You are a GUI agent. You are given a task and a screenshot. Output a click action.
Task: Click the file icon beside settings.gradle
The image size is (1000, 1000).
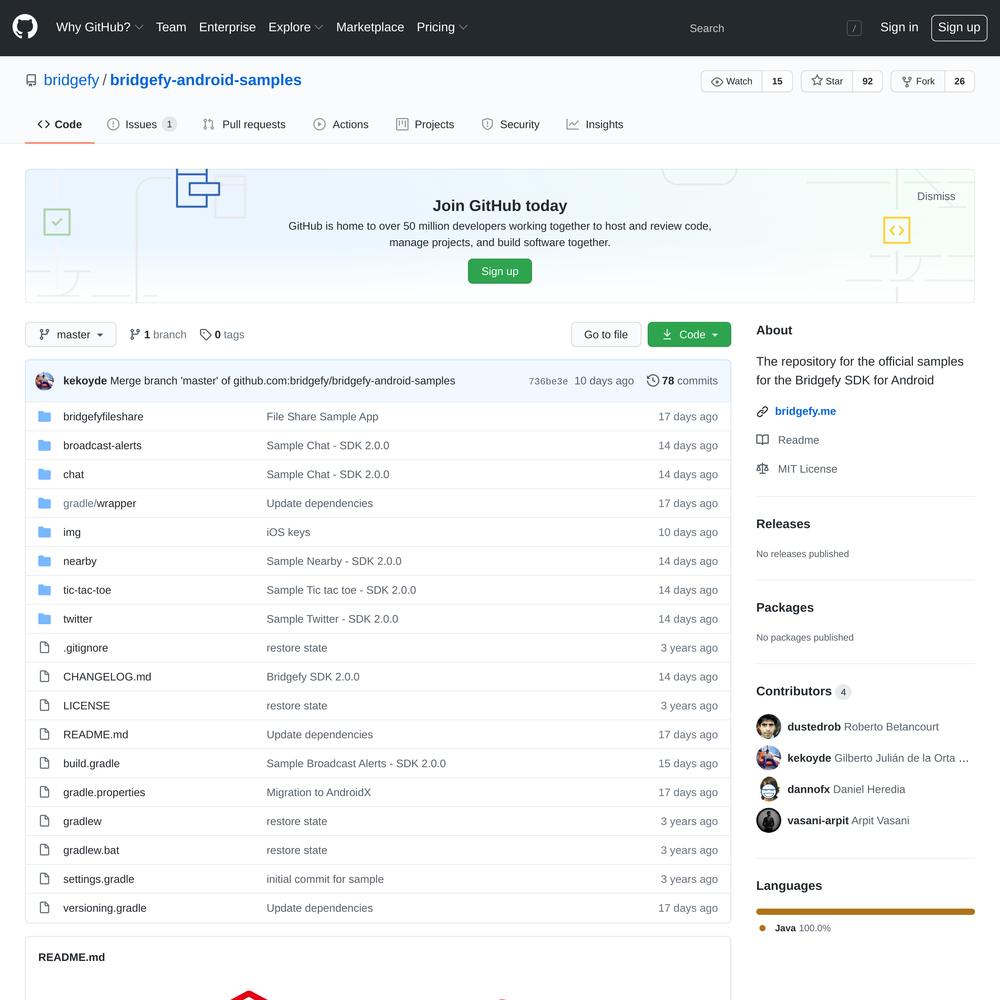tap(44, 879)
